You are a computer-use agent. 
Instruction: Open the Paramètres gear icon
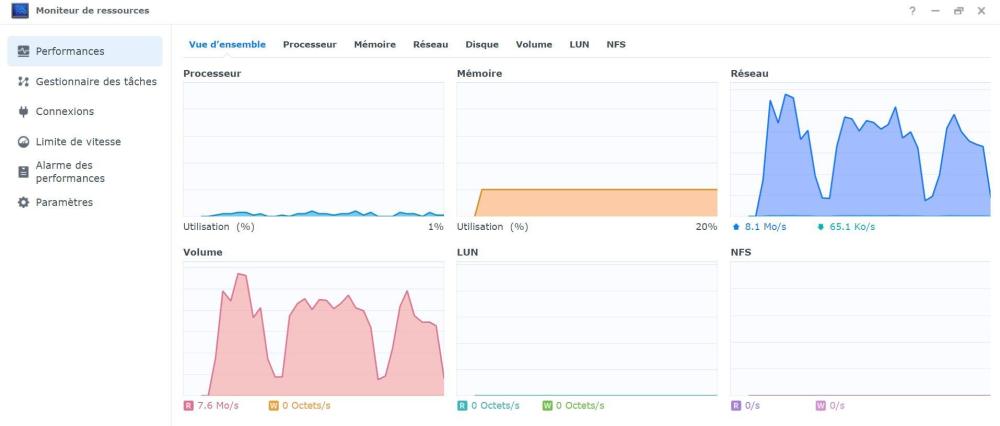(24, 202)
